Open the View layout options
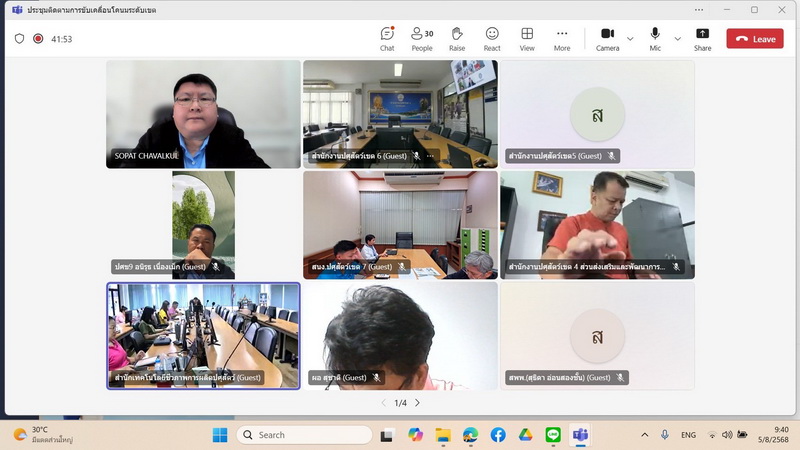800x450 pixels. tap(527, 38)
